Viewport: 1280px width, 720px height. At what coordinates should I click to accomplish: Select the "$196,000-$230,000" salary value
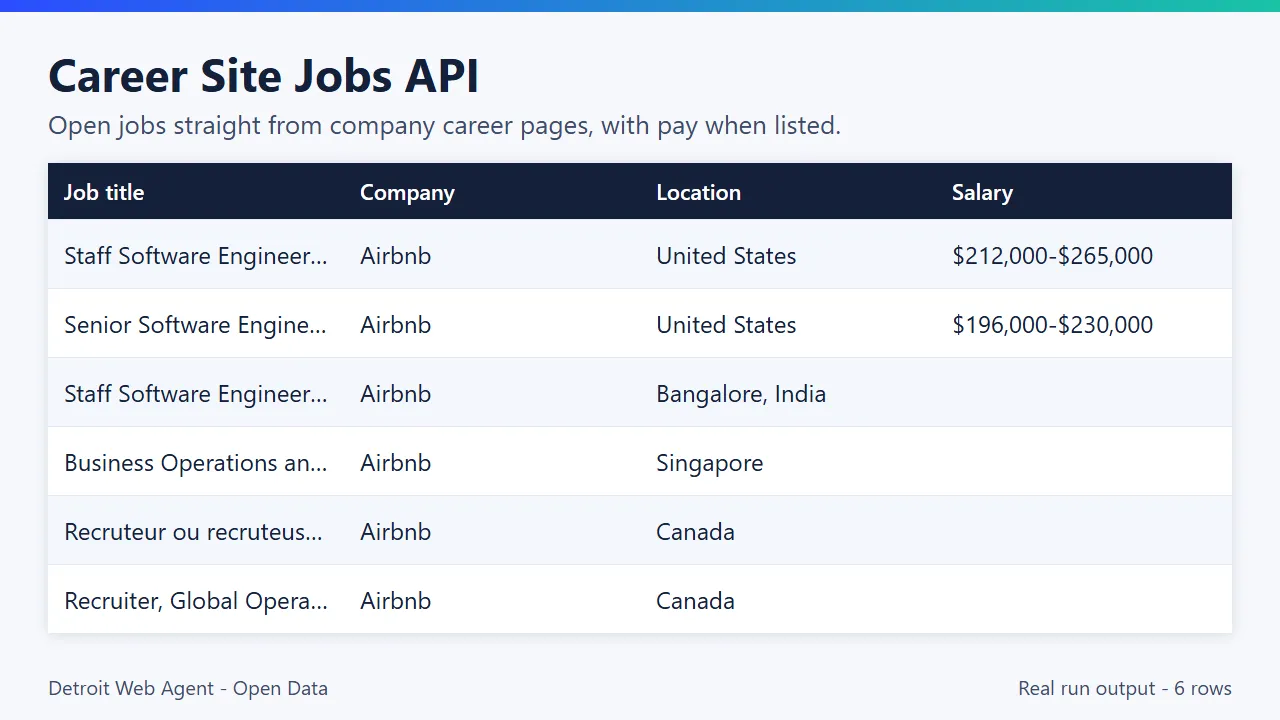(1052, 325)
